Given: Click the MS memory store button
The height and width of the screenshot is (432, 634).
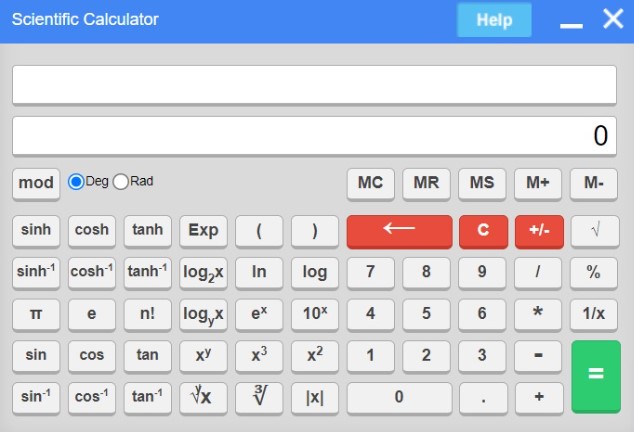Looking at the screenshot, I should point(482,183).
